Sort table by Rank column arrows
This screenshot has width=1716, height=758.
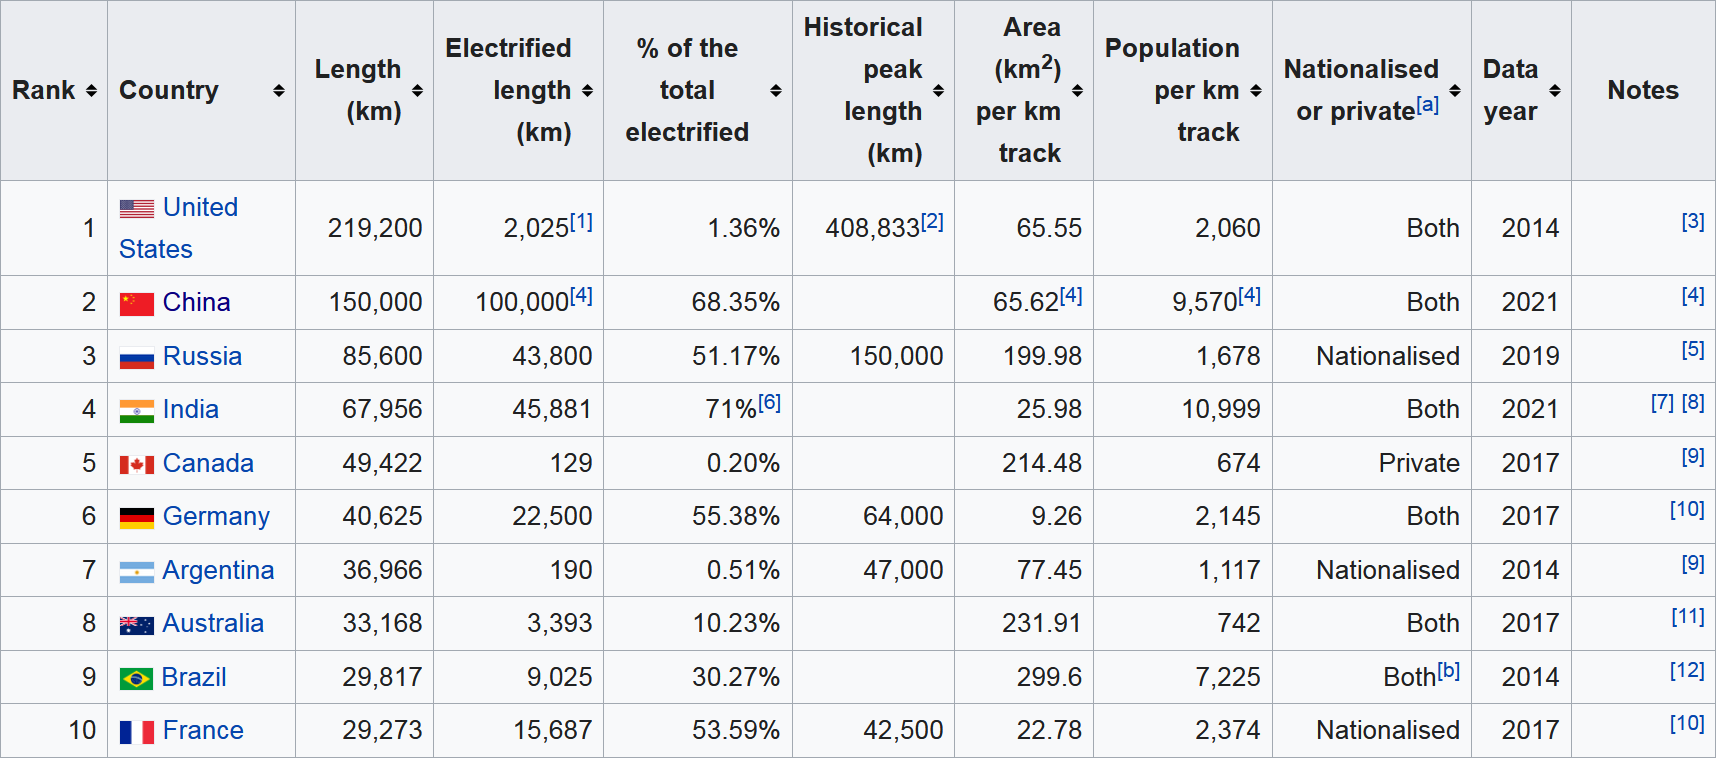91,91
